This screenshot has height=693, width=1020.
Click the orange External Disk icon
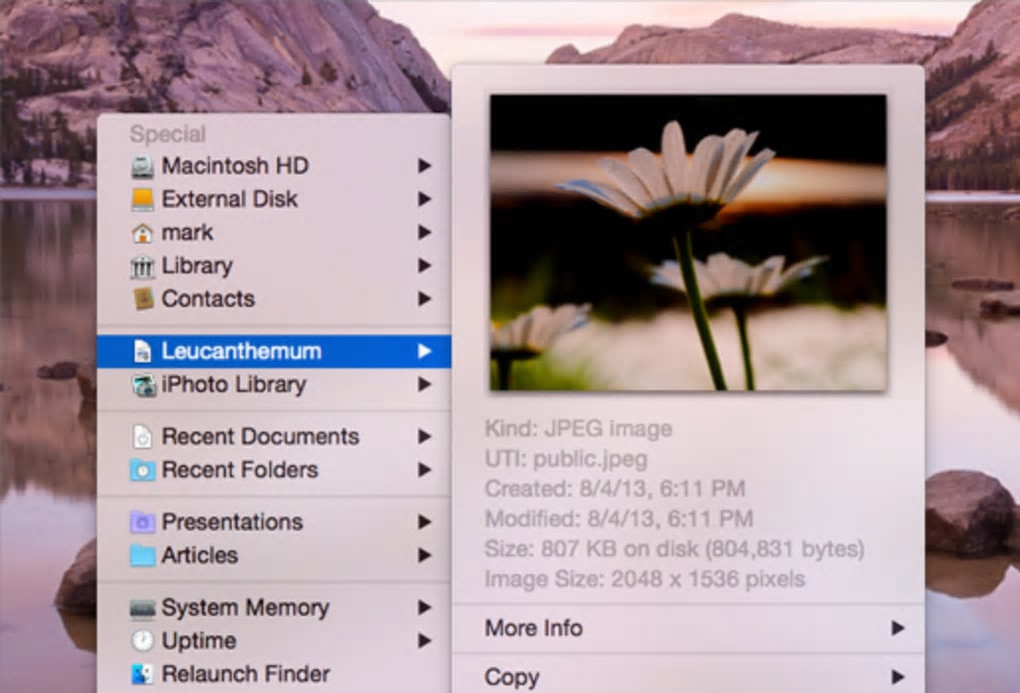tap(142, 199)
